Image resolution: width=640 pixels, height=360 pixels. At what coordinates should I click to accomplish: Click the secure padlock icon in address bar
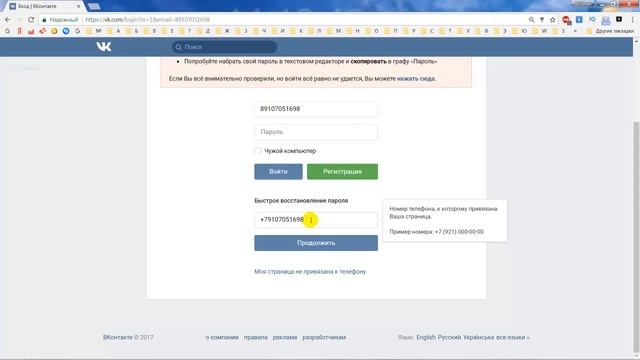(44, 20)
